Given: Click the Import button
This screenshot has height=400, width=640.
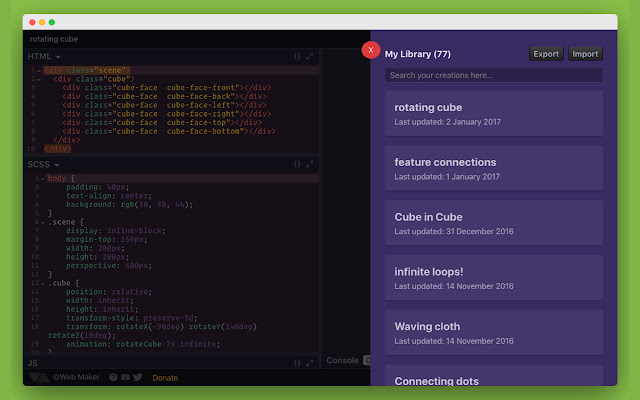Looking at the screenshot, I should (x=585, y=54).
